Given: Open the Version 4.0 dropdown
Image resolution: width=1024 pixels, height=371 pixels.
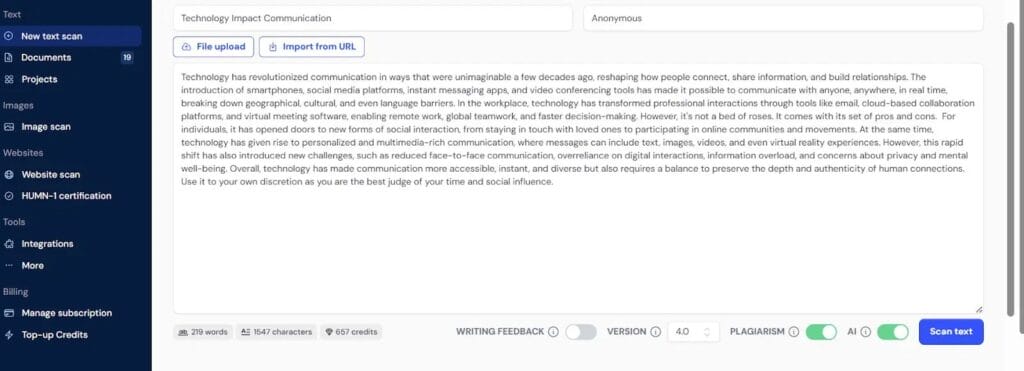Looking at the screenshot, I should (693, 332).
